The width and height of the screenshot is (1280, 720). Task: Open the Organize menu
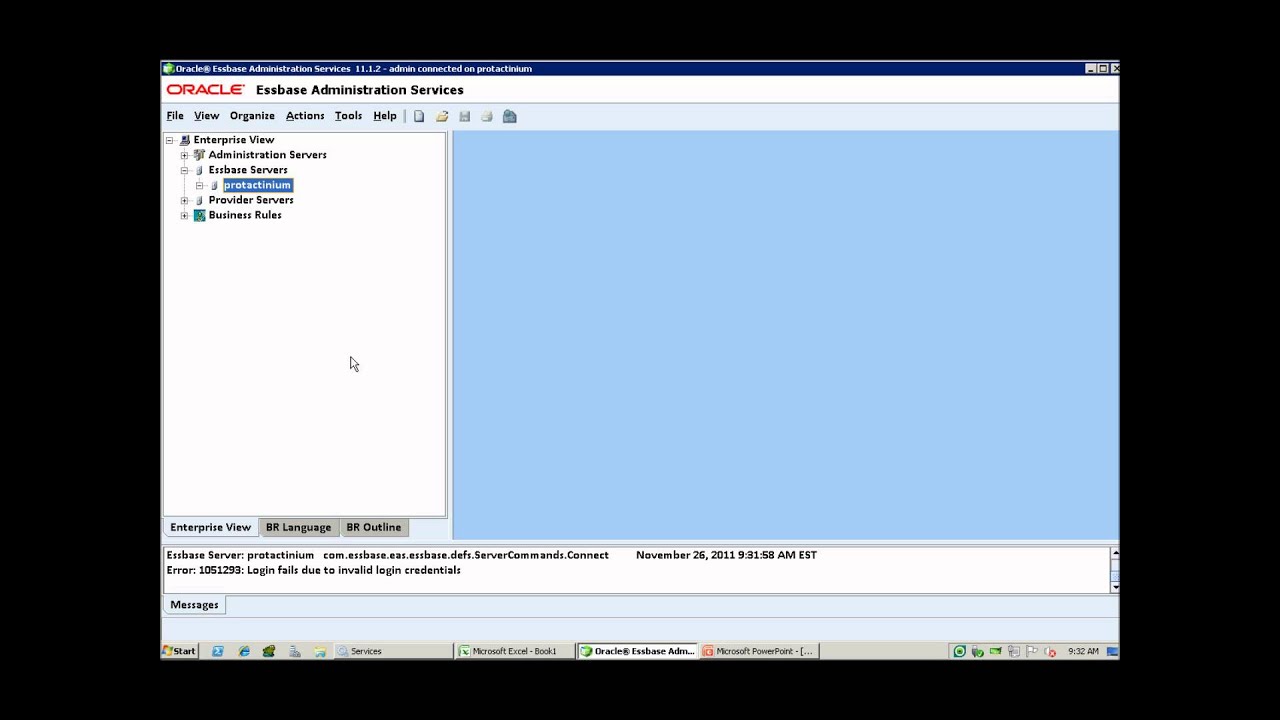click(252, 116)
